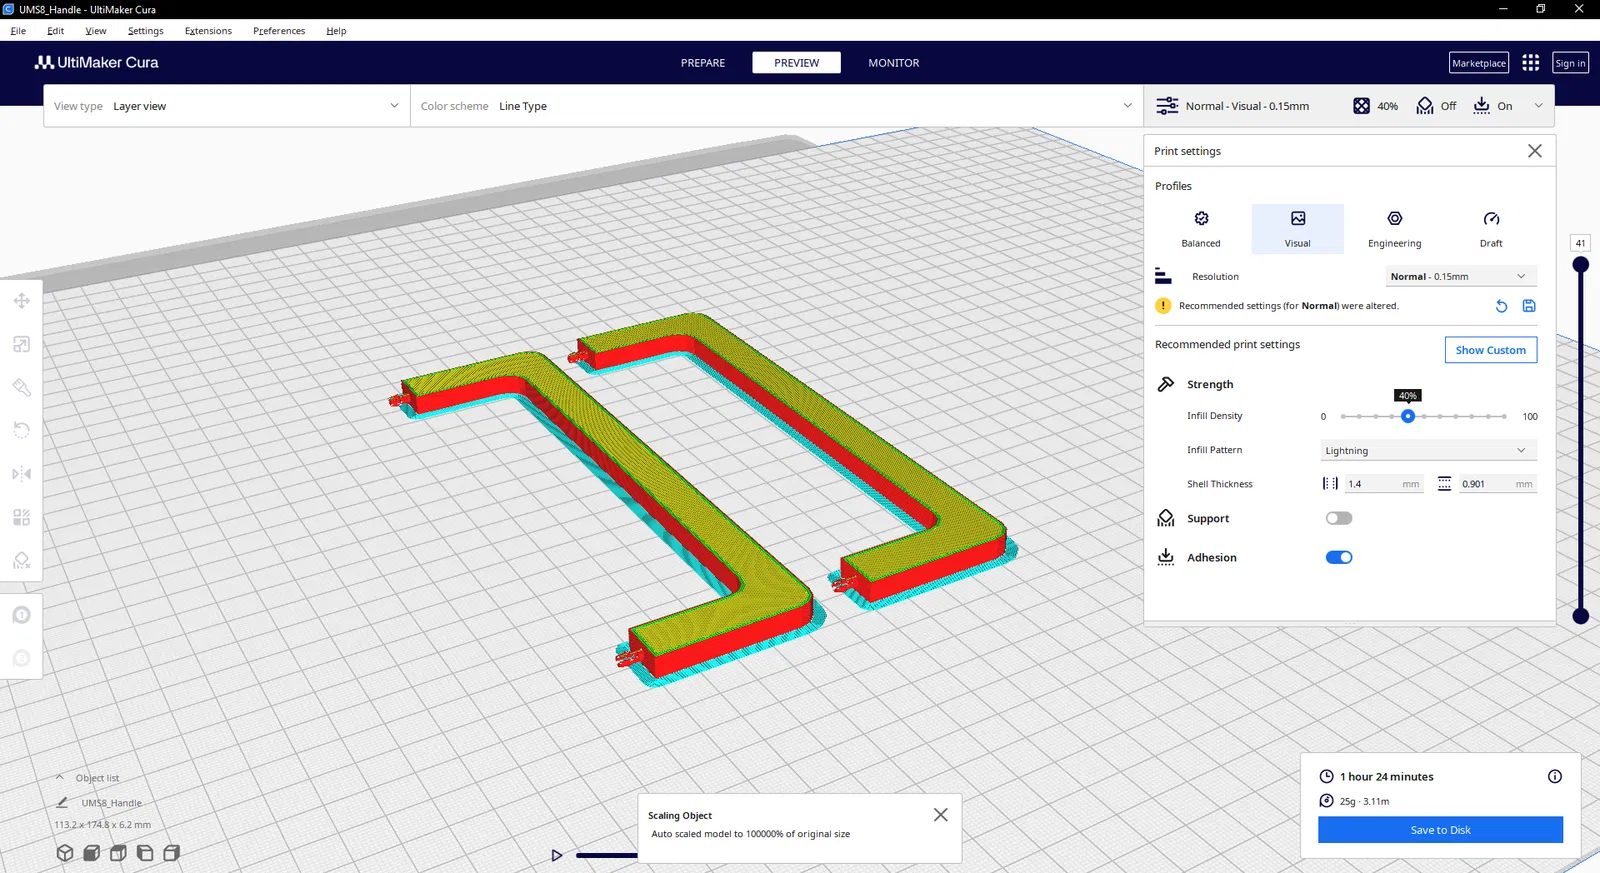The width and height of the screenshot is (1600, 873).
Task: Select the Engineering profile
Action: (1395, 229)
